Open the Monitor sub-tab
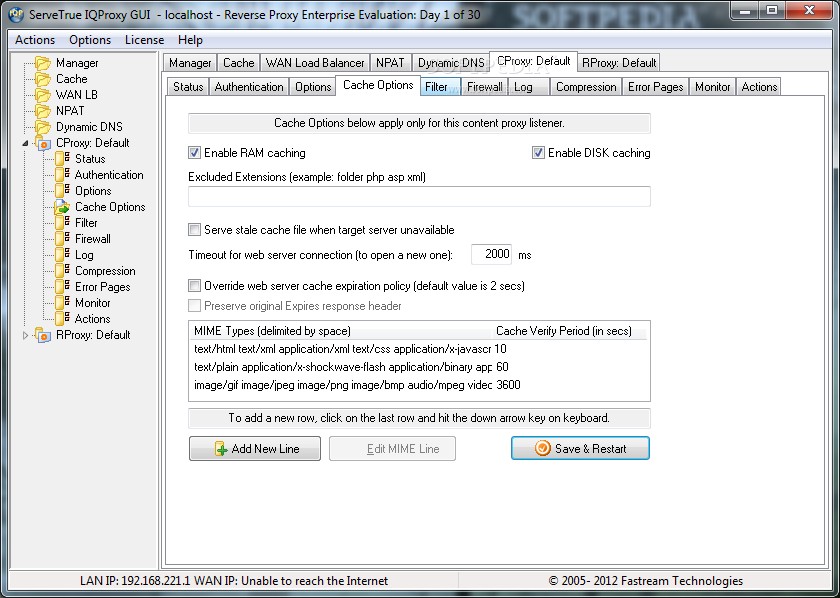Viewport: 840px width, 598px height. click(712, 87)
